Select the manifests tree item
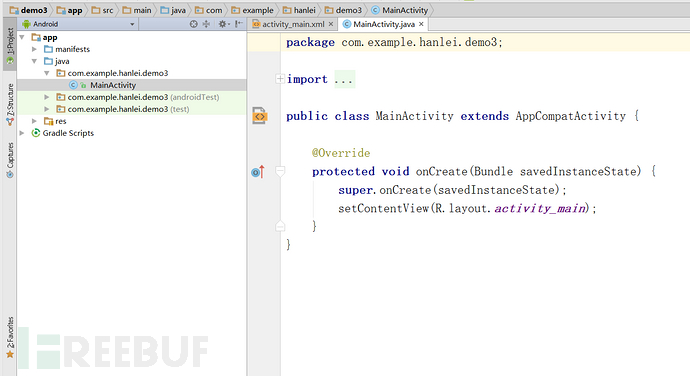 73,49
